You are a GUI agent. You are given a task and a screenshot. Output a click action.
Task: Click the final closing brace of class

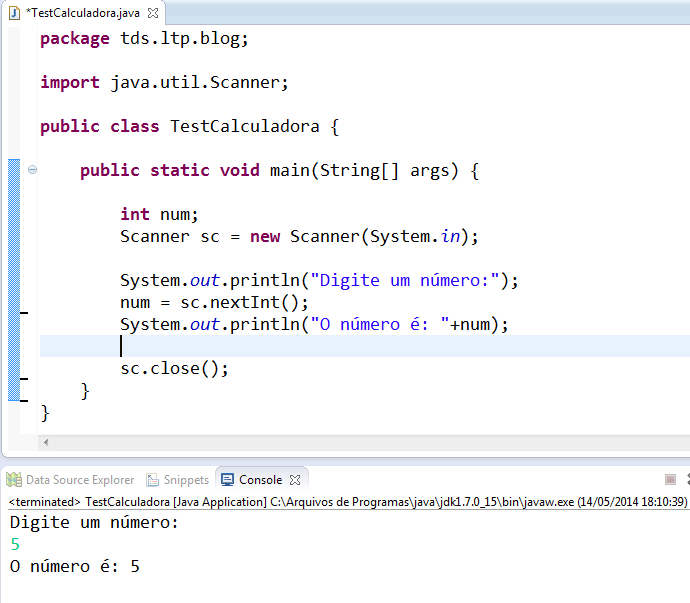[45, 413]
